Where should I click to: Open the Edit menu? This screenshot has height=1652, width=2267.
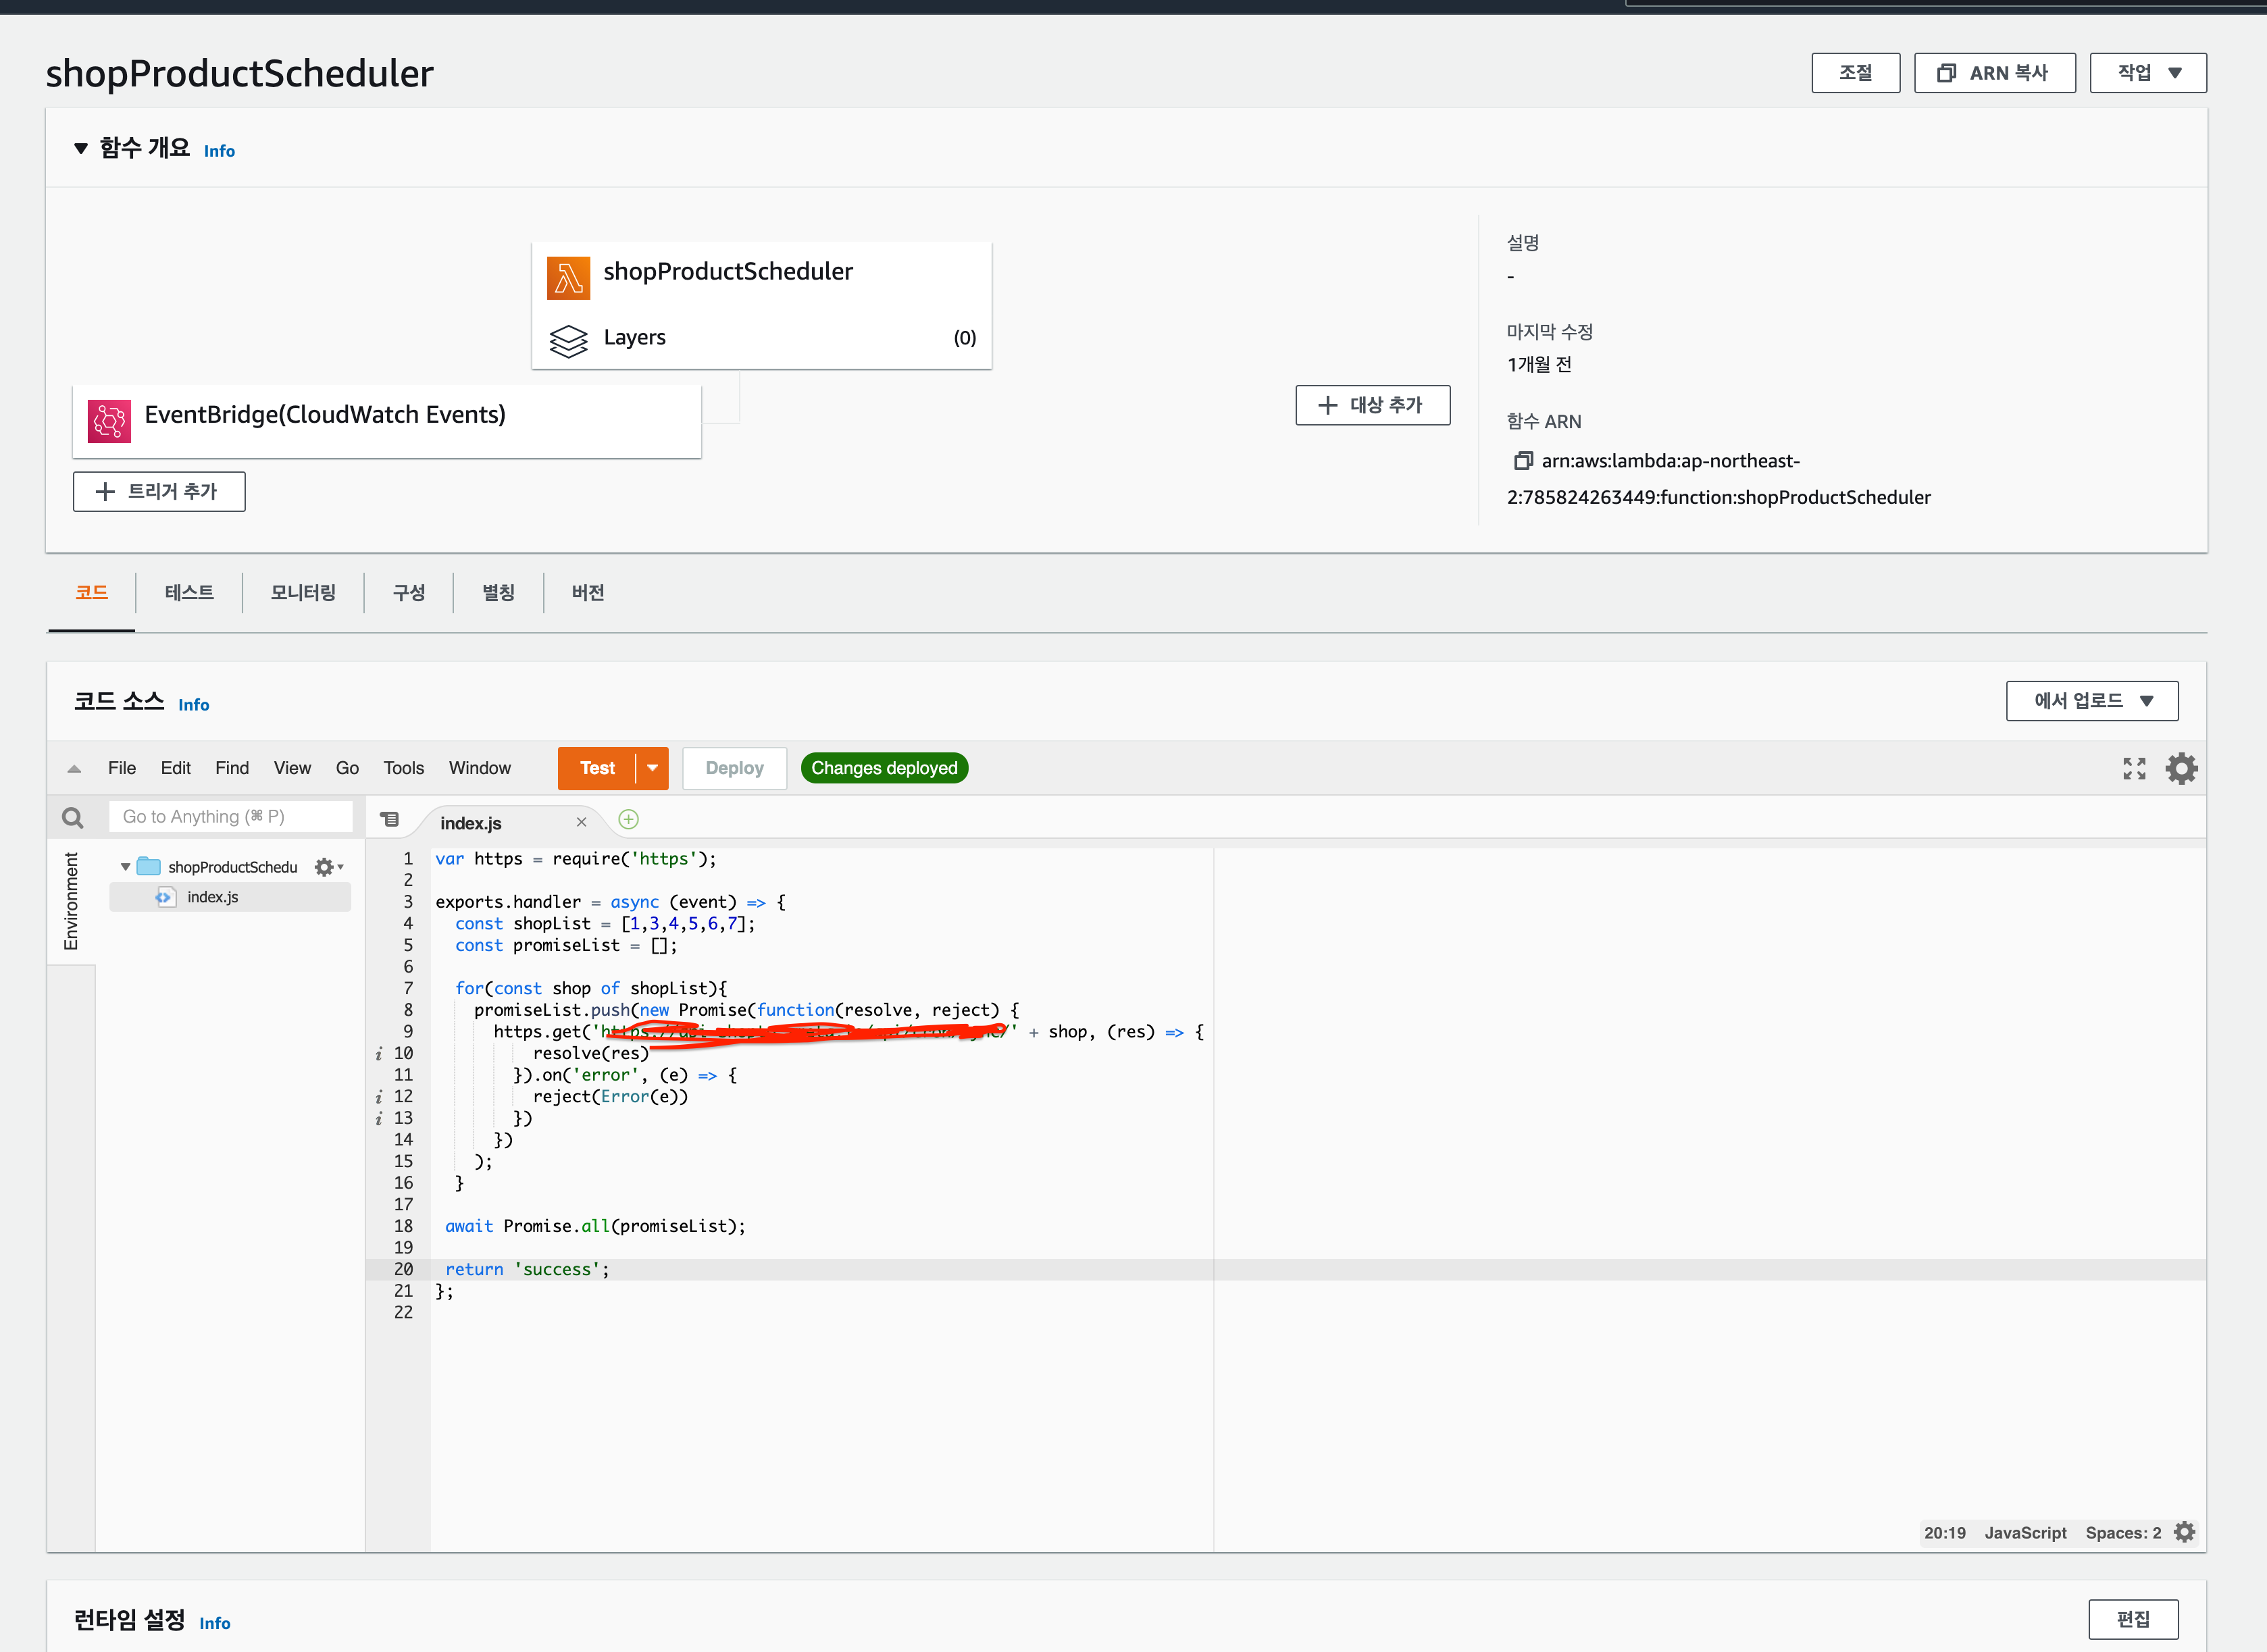(175, 768)
